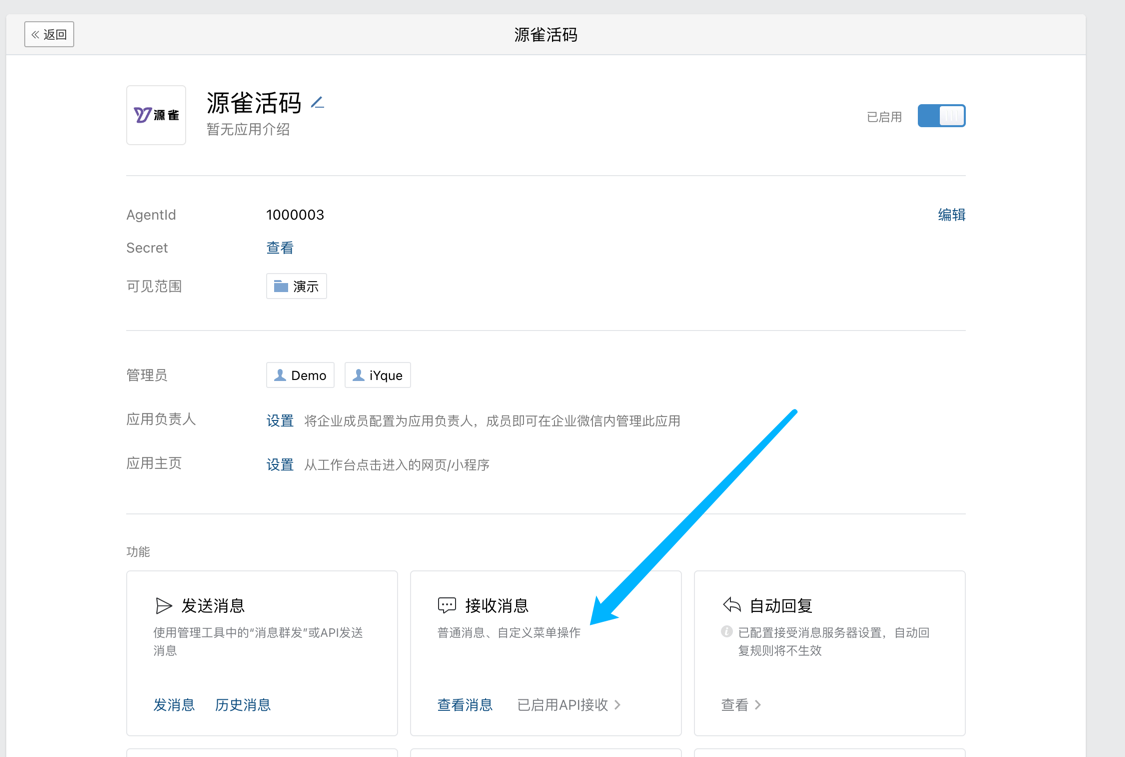Click the Demo administrator tag
The height and width of the screenshot is (757, 1125).
[300, 375]
